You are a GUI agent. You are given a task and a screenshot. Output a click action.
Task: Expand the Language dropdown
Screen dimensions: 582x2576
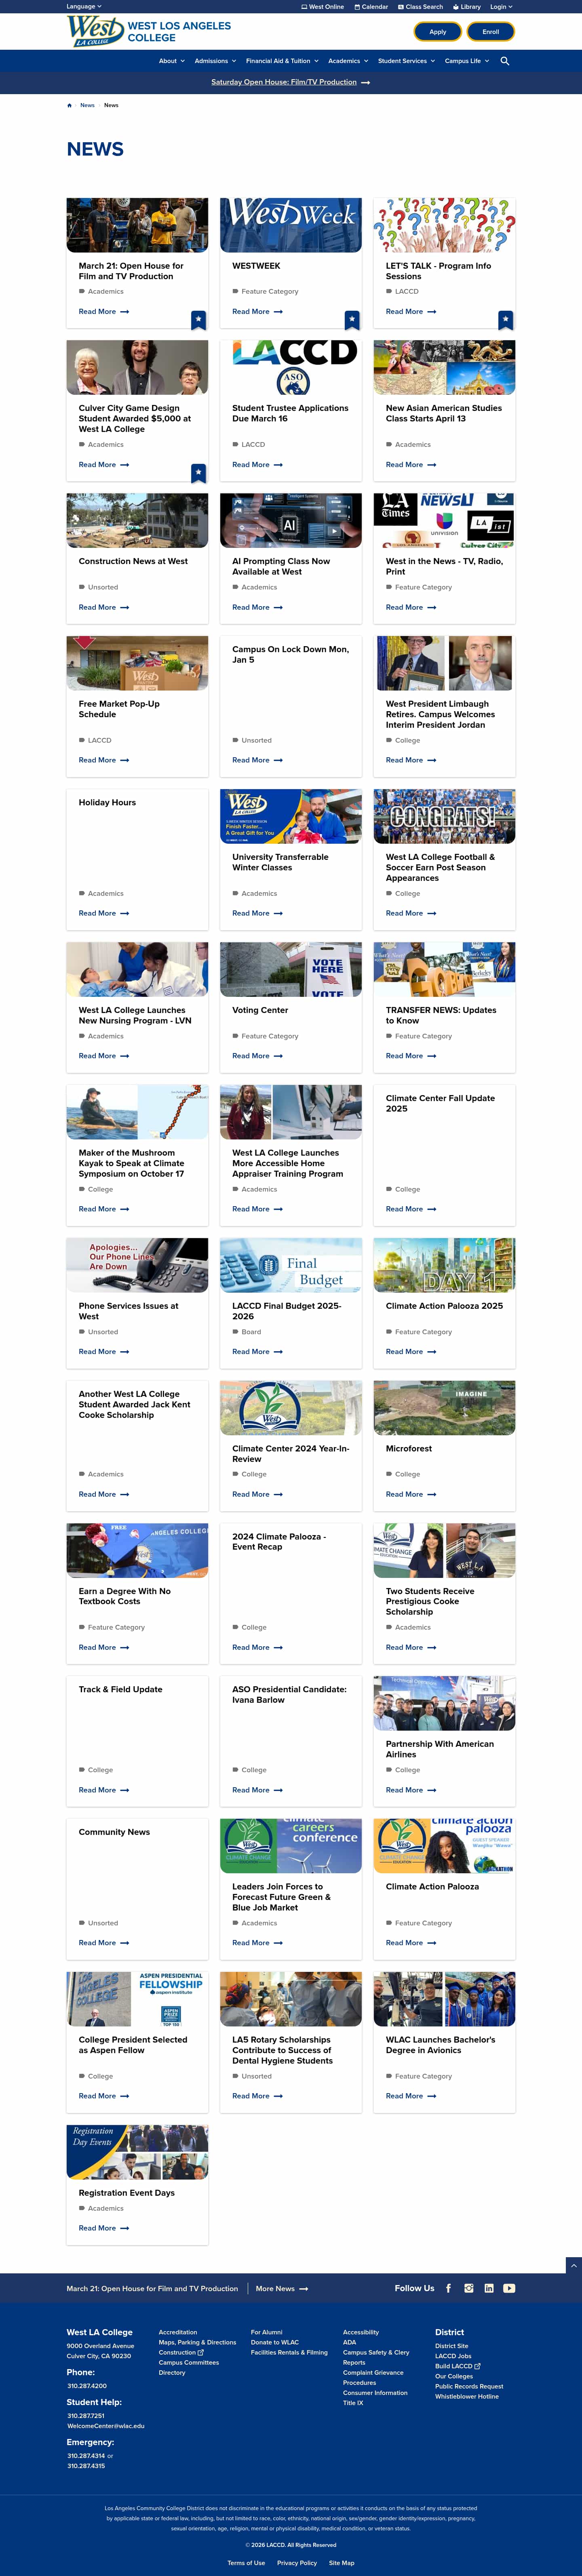[84, 7]
